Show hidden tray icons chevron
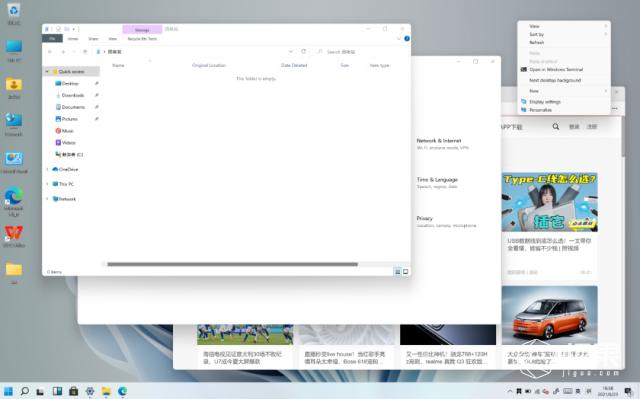The width and height of the screenshot is (640, 399). 510,391
